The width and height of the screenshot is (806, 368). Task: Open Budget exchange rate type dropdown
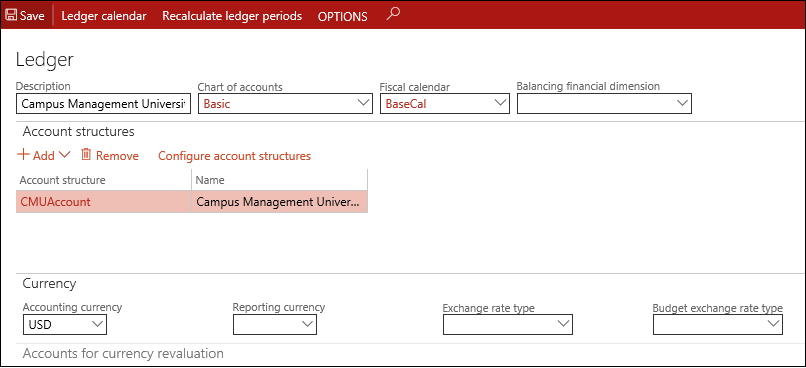[718, 324]
